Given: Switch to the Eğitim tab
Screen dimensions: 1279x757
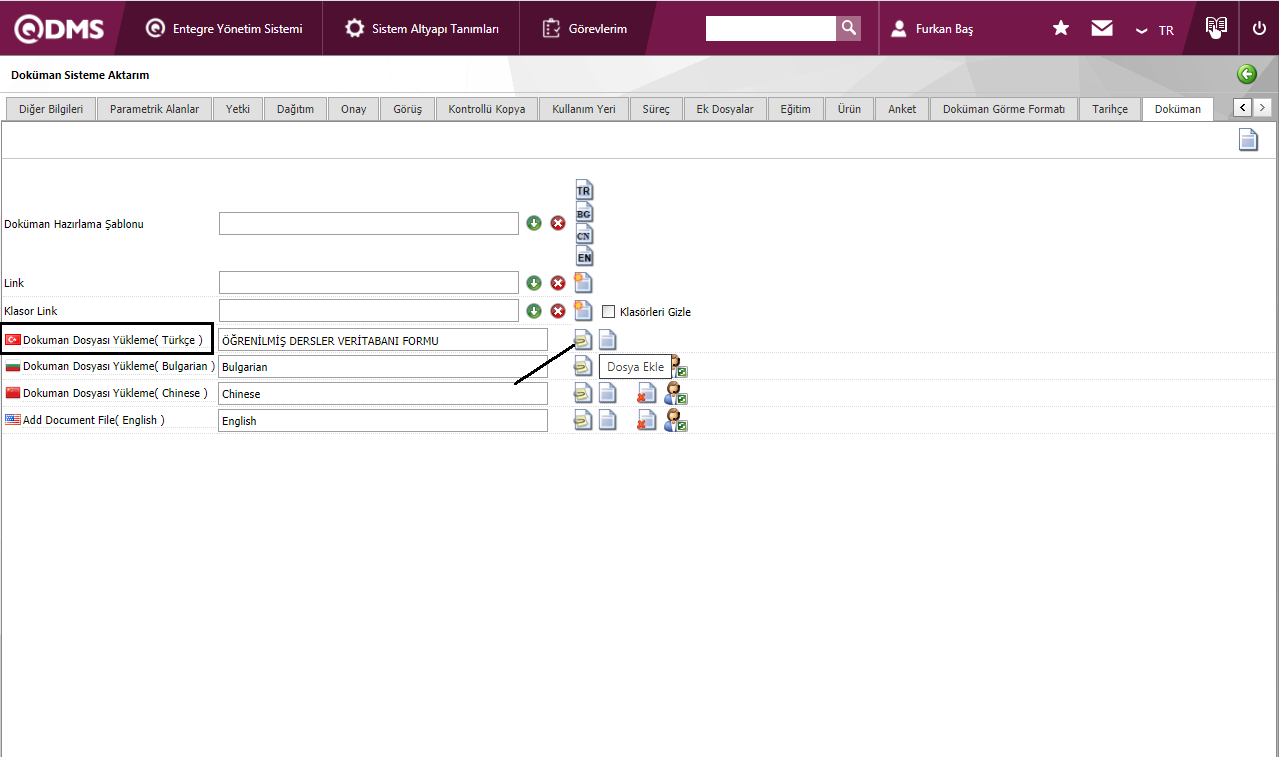Looking at the screenshot, I should 796,109.
